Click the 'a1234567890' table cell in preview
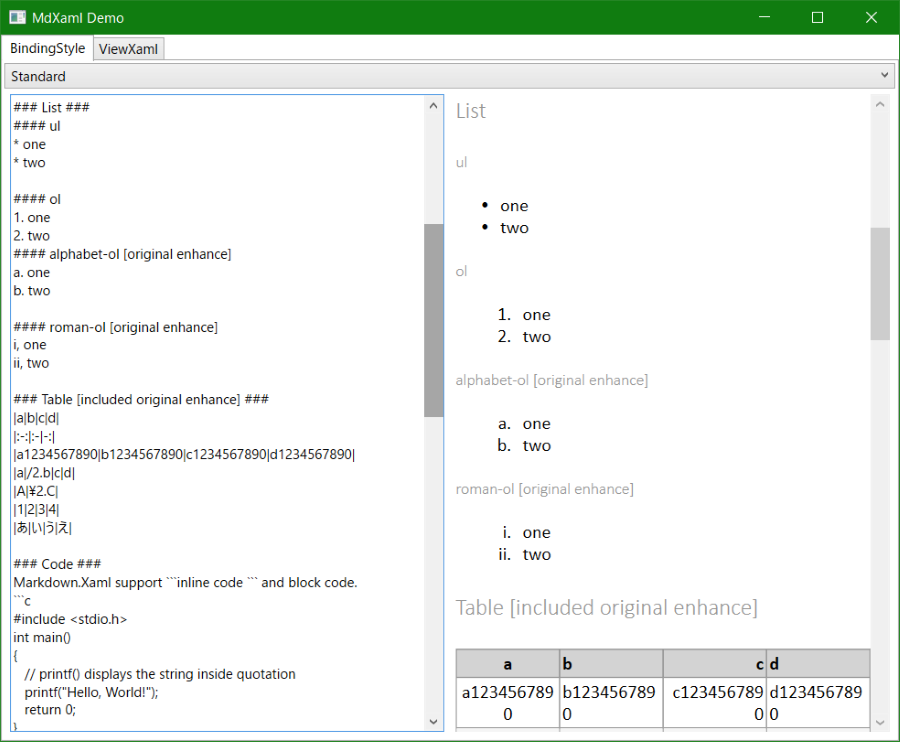The height and width of the screenshot is (742, 900). 507,703
